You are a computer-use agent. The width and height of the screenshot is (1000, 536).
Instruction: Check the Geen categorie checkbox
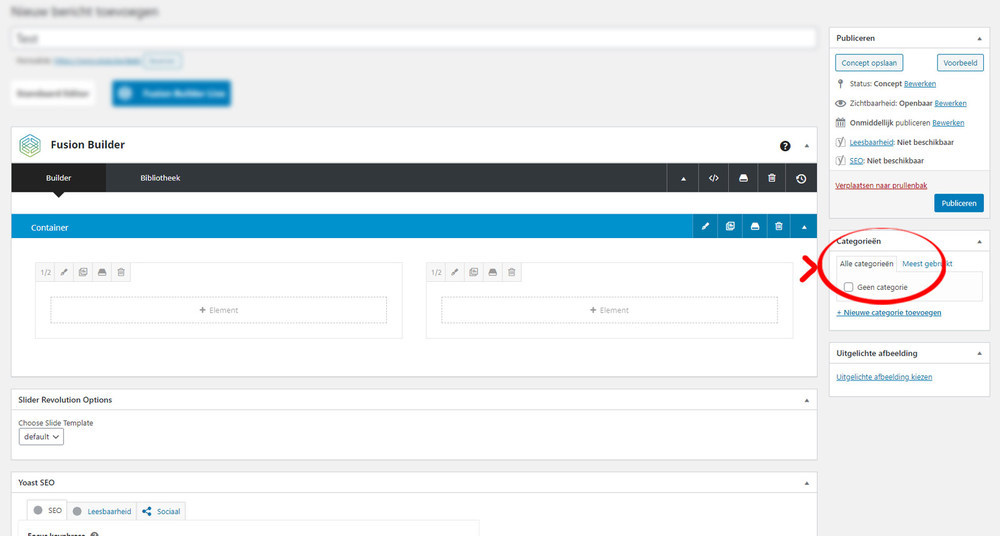(x=848, y=287)
